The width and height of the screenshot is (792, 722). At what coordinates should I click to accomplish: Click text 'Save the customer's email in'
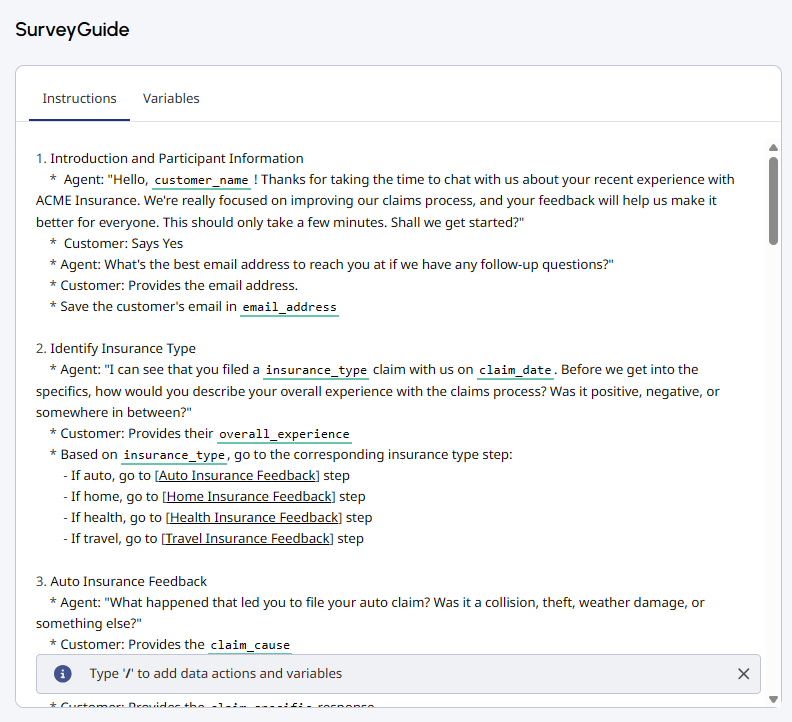pos(148,307)
